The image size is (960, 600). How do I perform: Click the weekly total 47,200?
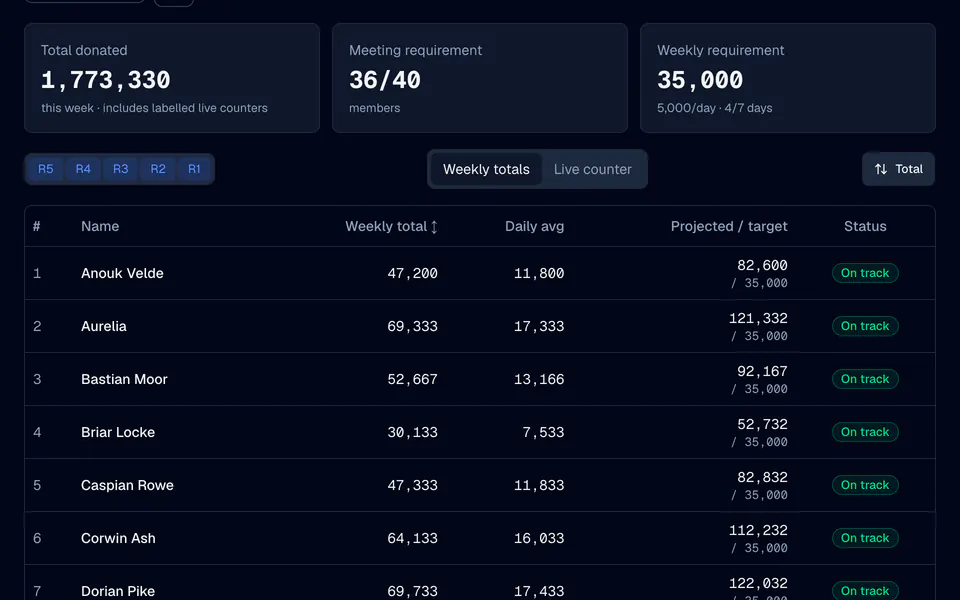(413, 273)
